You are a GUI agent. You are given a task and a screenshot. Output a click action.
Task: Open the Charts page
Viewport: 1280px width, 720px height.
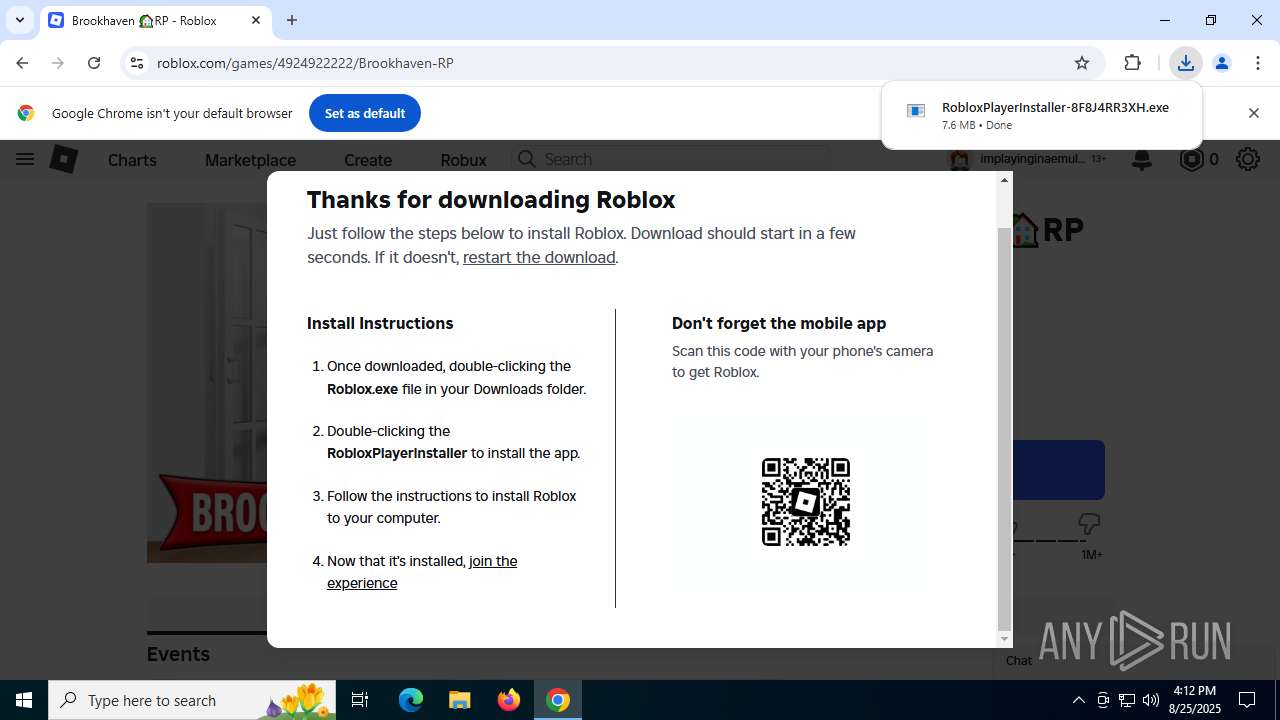coord(132,160)
